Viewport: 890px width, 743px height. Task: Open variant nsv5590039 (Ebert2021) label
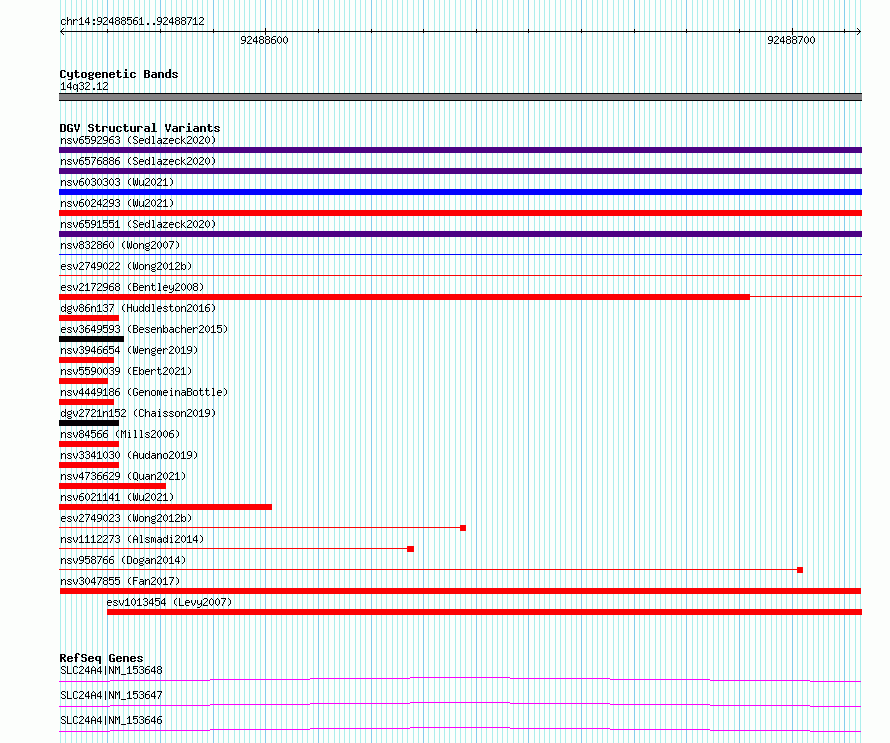(126, 371)
